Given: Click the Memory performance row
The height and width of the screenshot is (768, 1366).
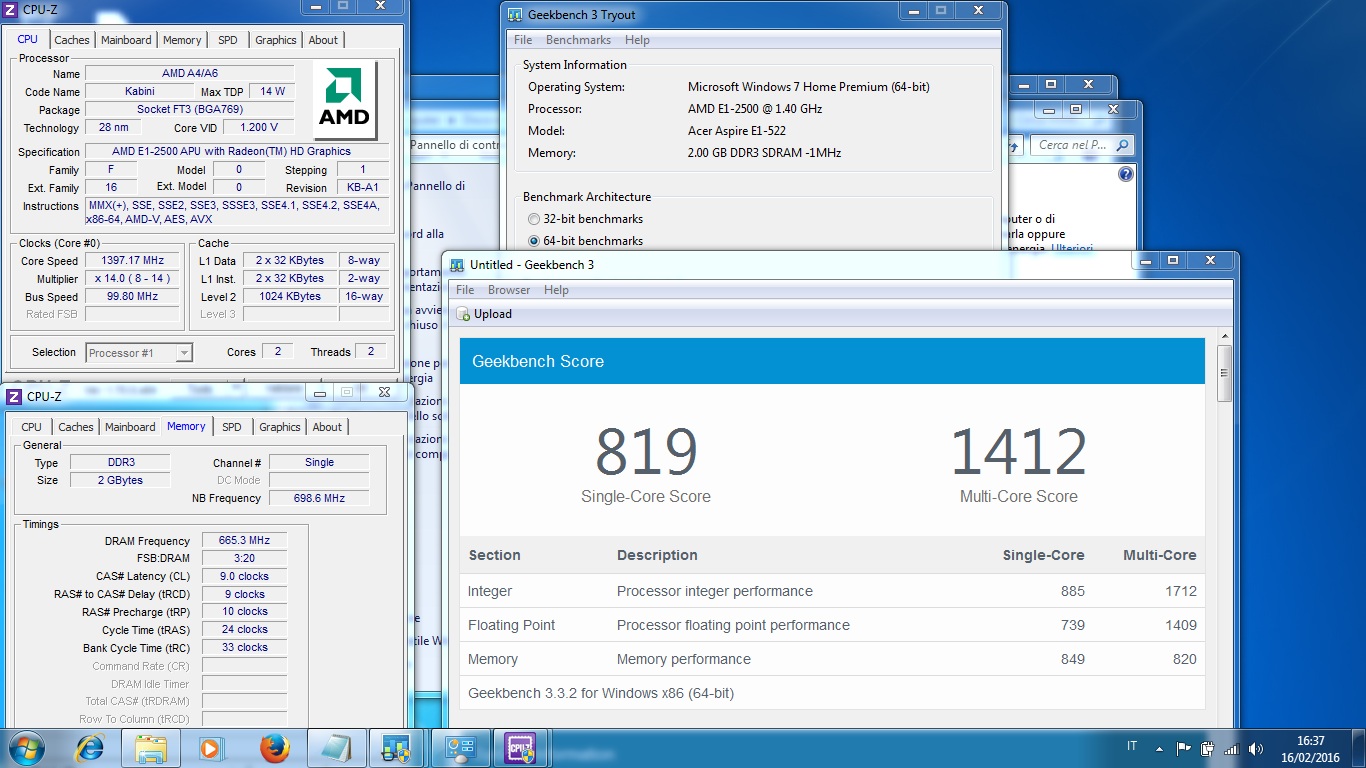Looking at the screenshot, I should tap(832, 659).
